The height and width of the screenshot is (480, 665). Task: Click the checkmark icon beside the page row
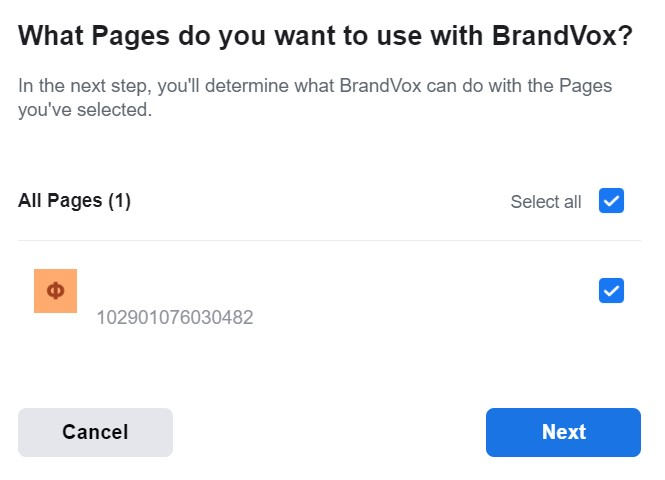611,291
